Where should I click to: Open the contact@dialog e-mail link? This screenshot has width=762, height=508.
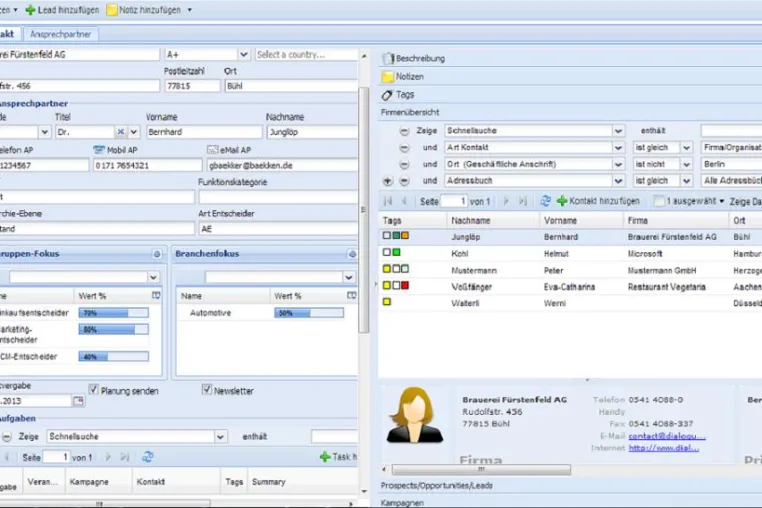point(667,436)
